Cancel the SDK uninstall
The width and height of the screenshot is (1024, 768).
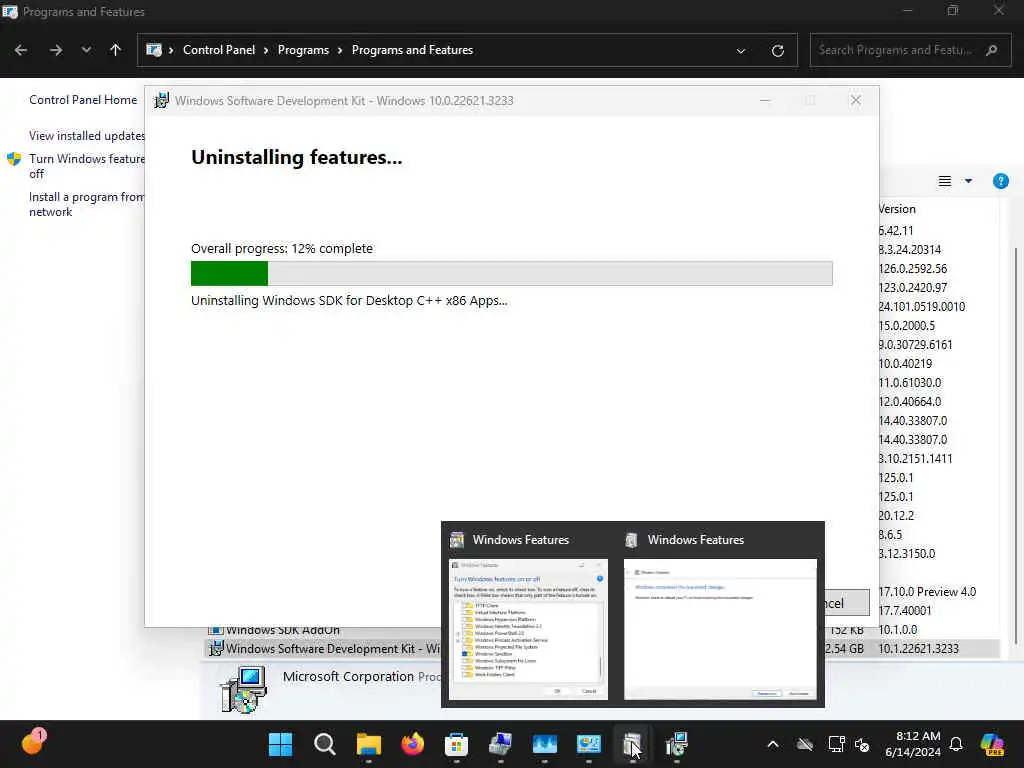coord(846,603)
